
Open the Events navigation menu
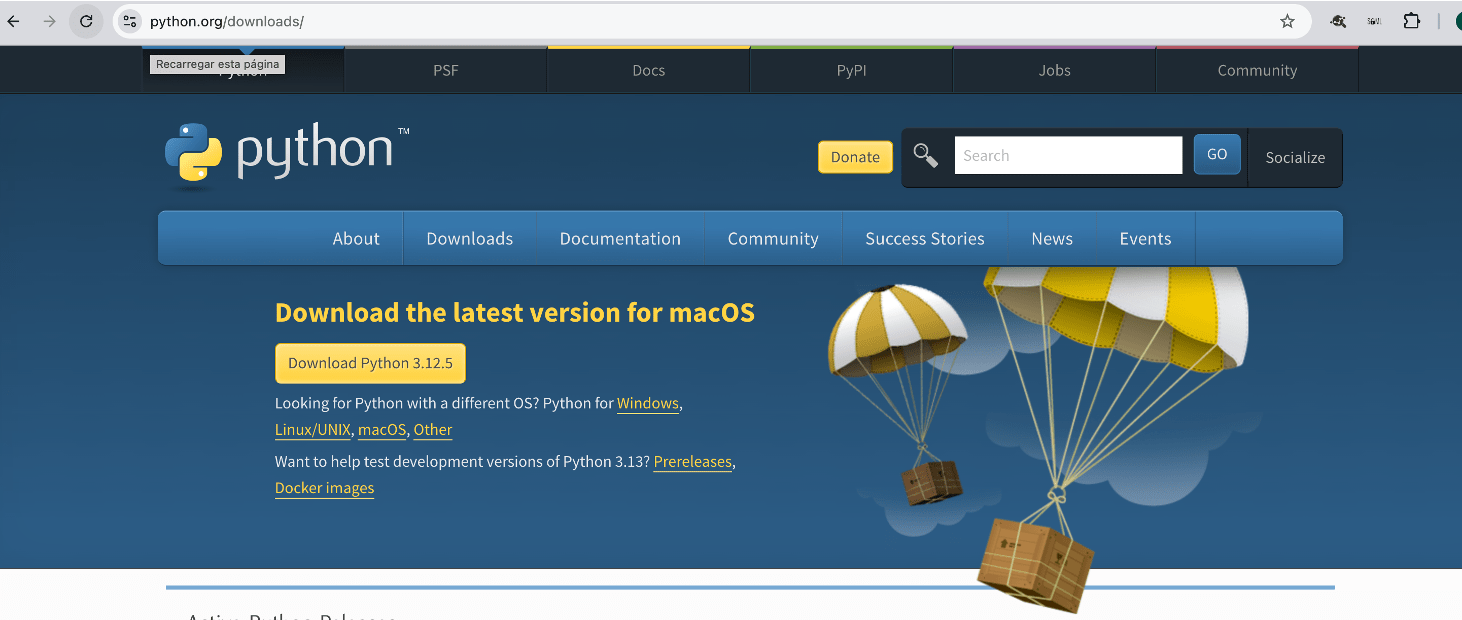pyautogui.click(x=1145, y=238)
